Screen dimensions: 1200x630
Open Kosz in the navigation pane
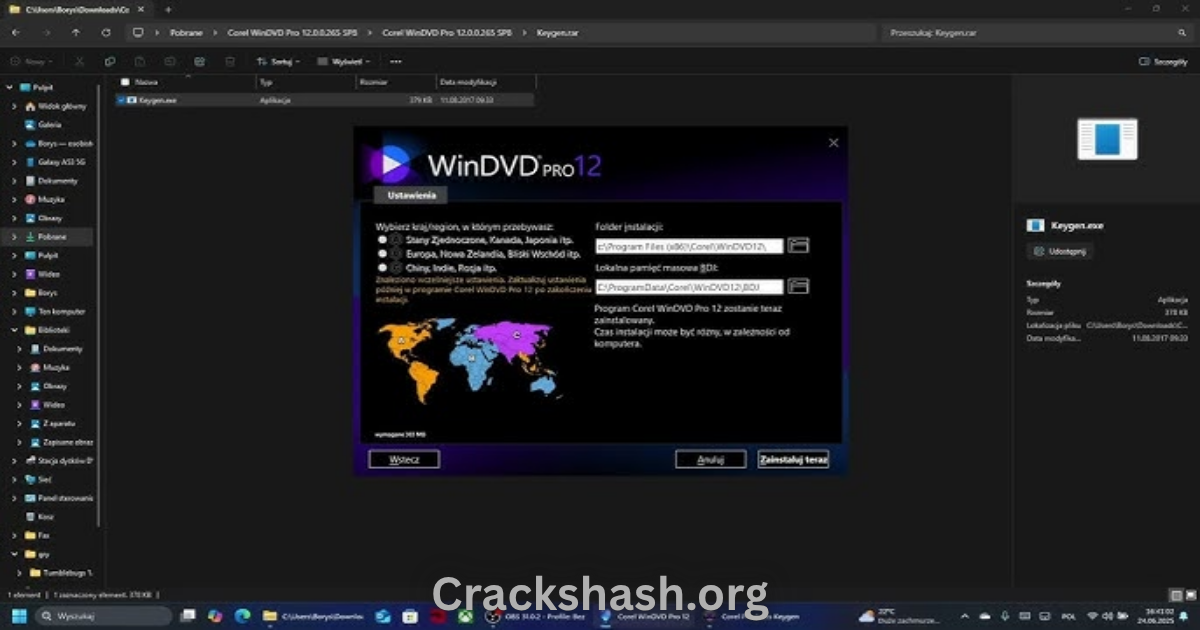pyautogui.click(x=45, y=517)
